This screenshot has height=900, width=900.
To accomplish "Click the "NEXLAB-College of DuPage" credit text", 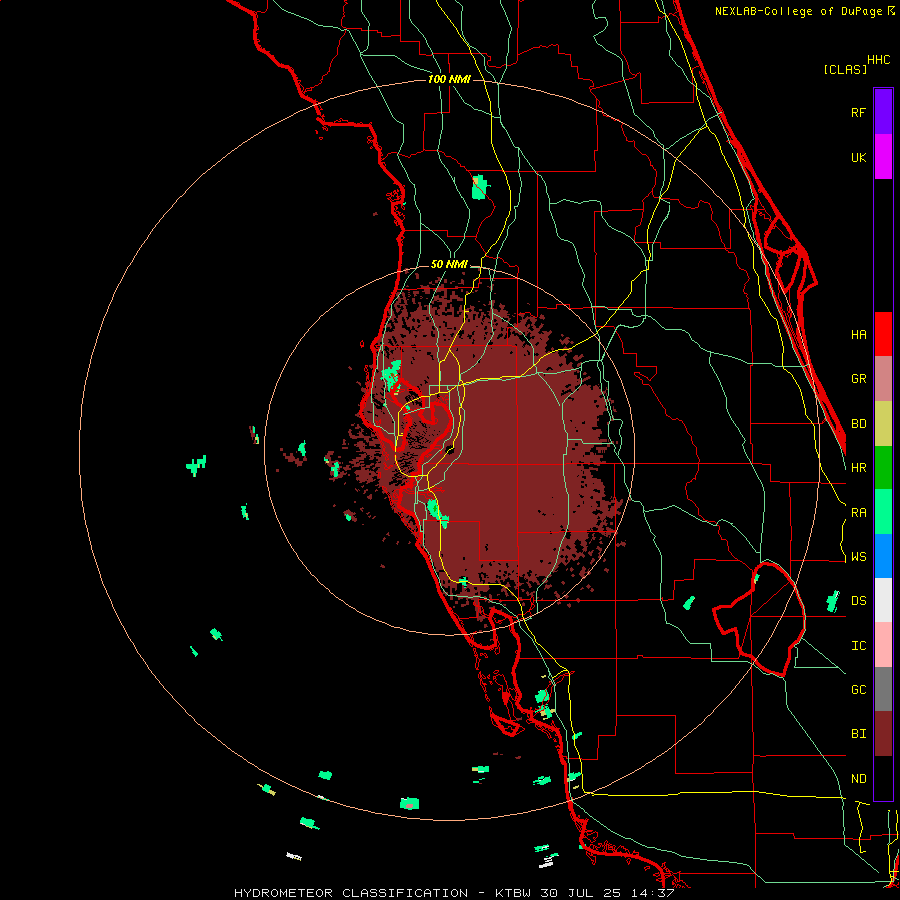I will tap(800, 11).
